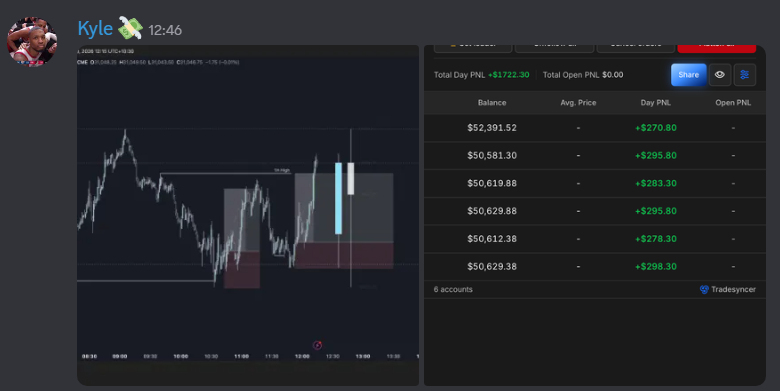Click the Total Open PNL $0.00 value

612,75
